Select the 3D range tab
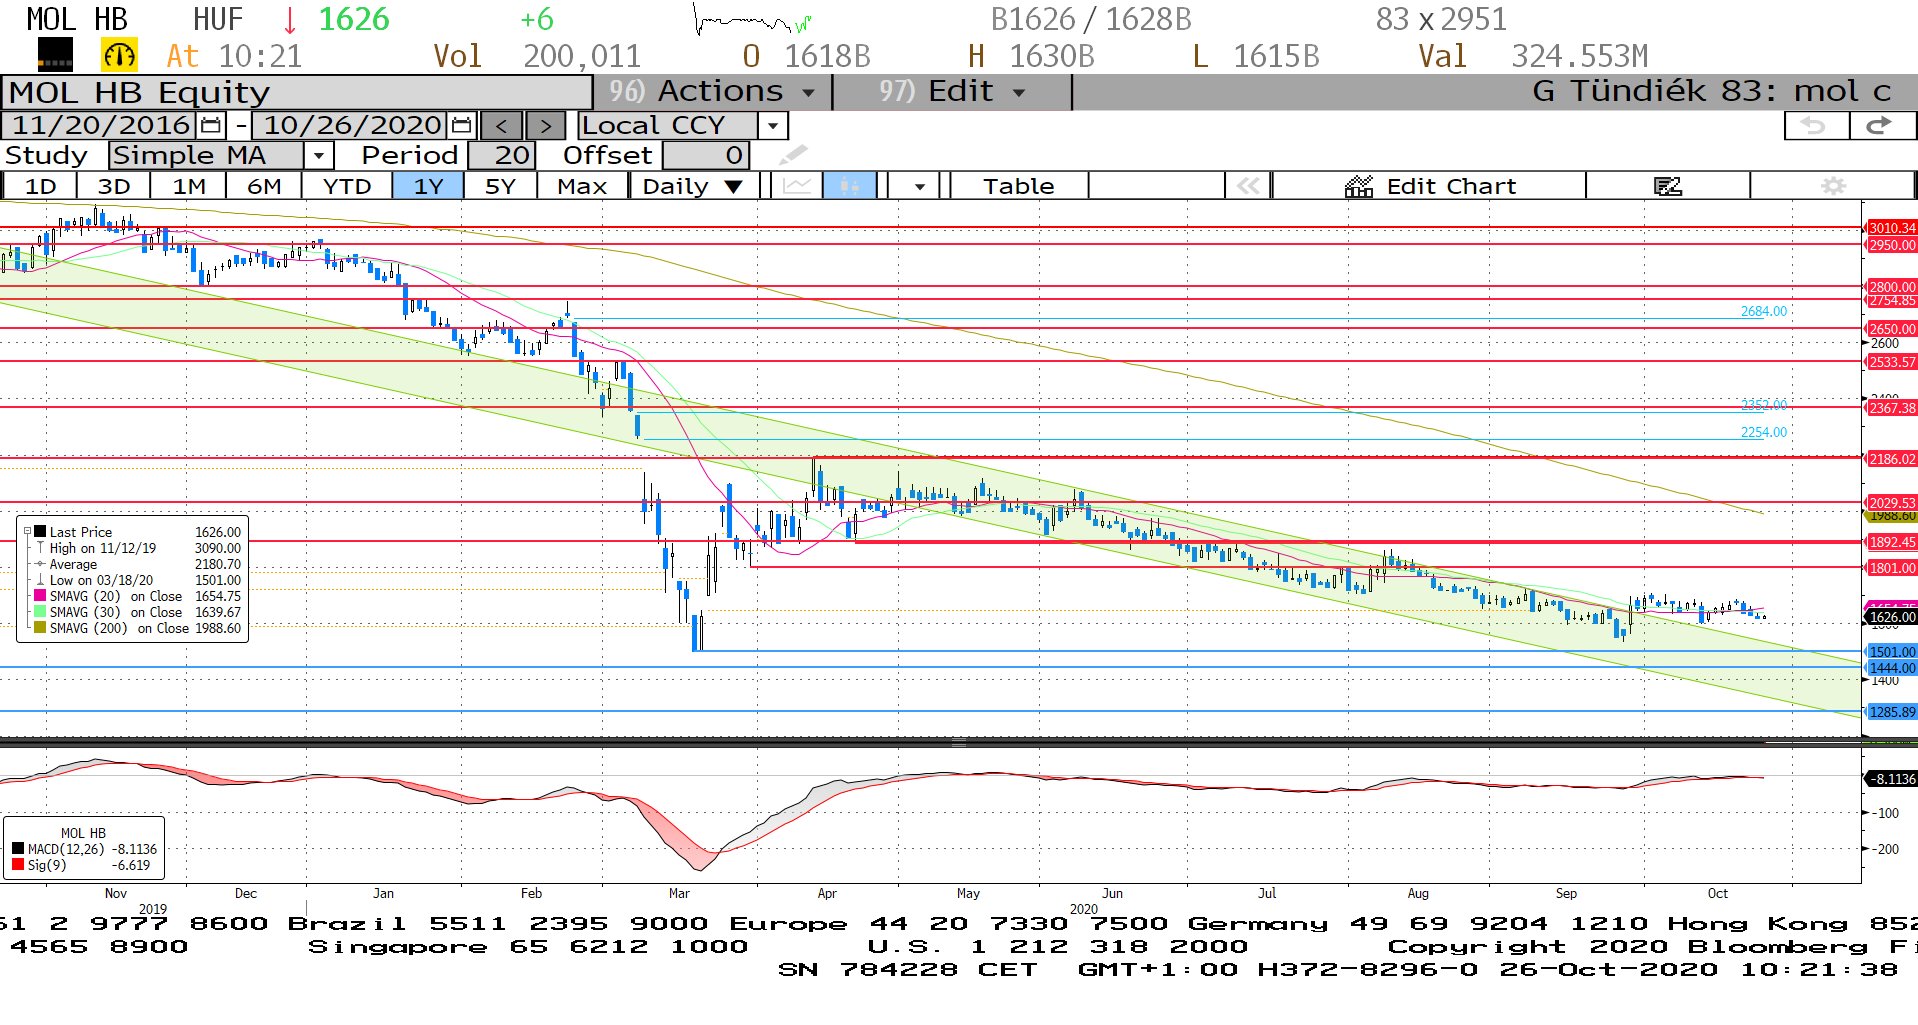Image resolution: width=1918 pixels, height=1025 pixels. coord(114,186)
